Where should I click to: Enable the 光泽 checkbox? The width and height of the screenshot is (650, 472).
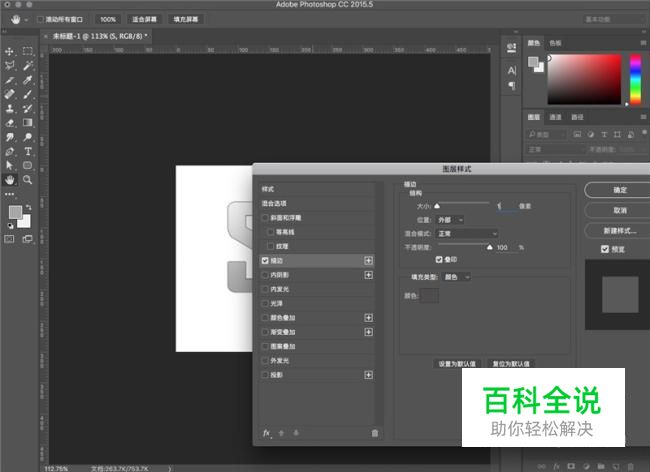(x=265, y=303)
